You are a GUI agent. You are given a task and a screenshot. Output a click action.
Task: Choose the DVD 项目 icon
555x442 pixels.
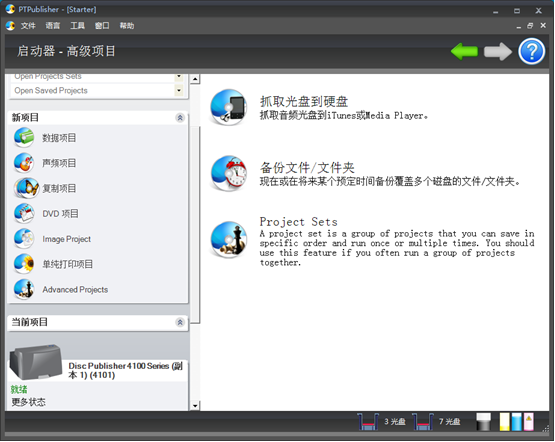[x=24, y=213]
